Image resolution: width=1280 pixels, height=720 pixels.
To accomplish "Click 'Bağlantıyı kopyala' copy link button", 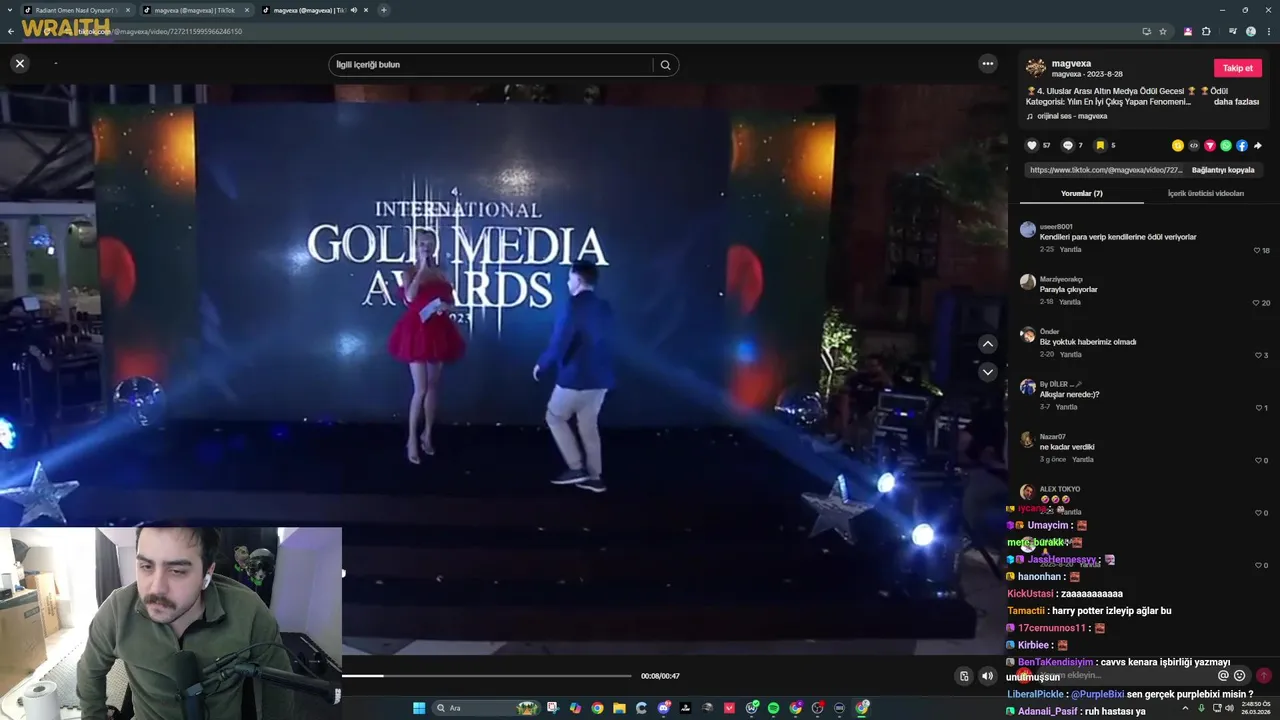I will tap(1223, 170).
